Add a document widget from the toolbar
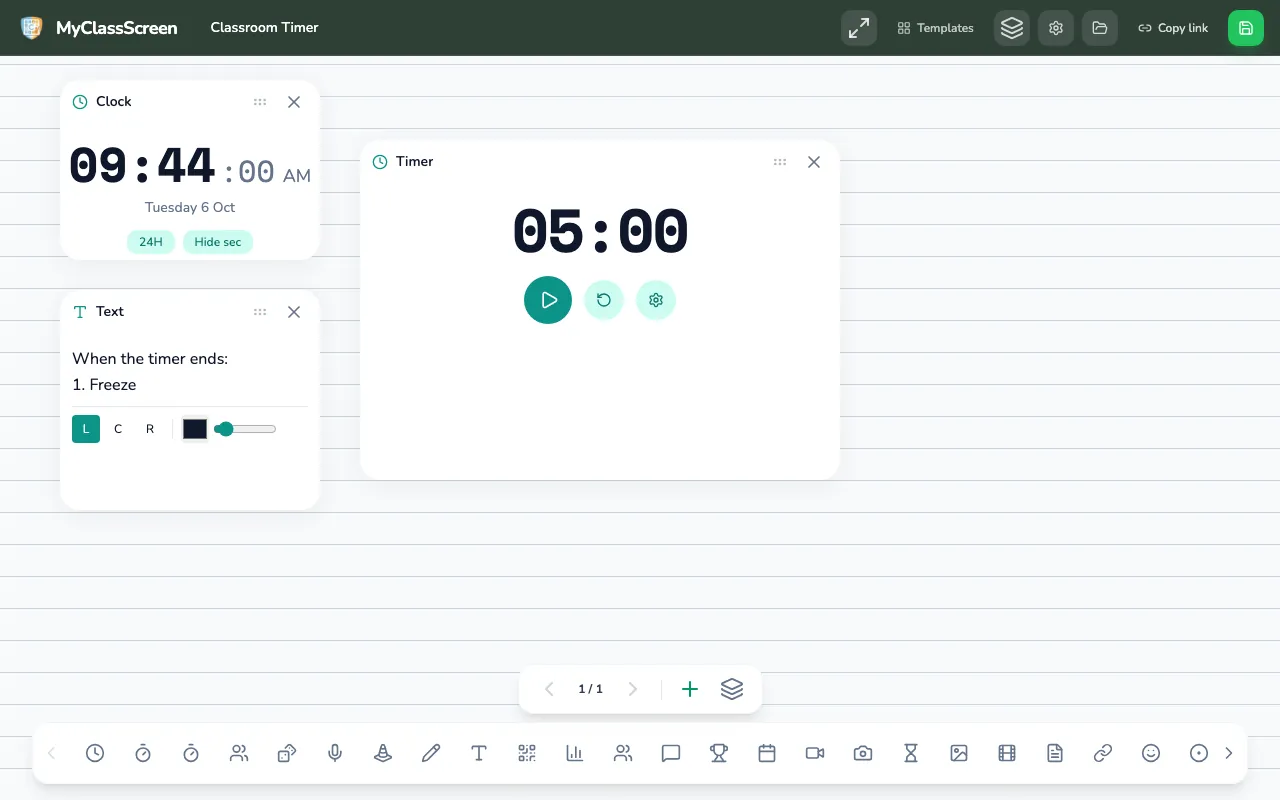1280x800 pixels. [x=1055, y=753]
